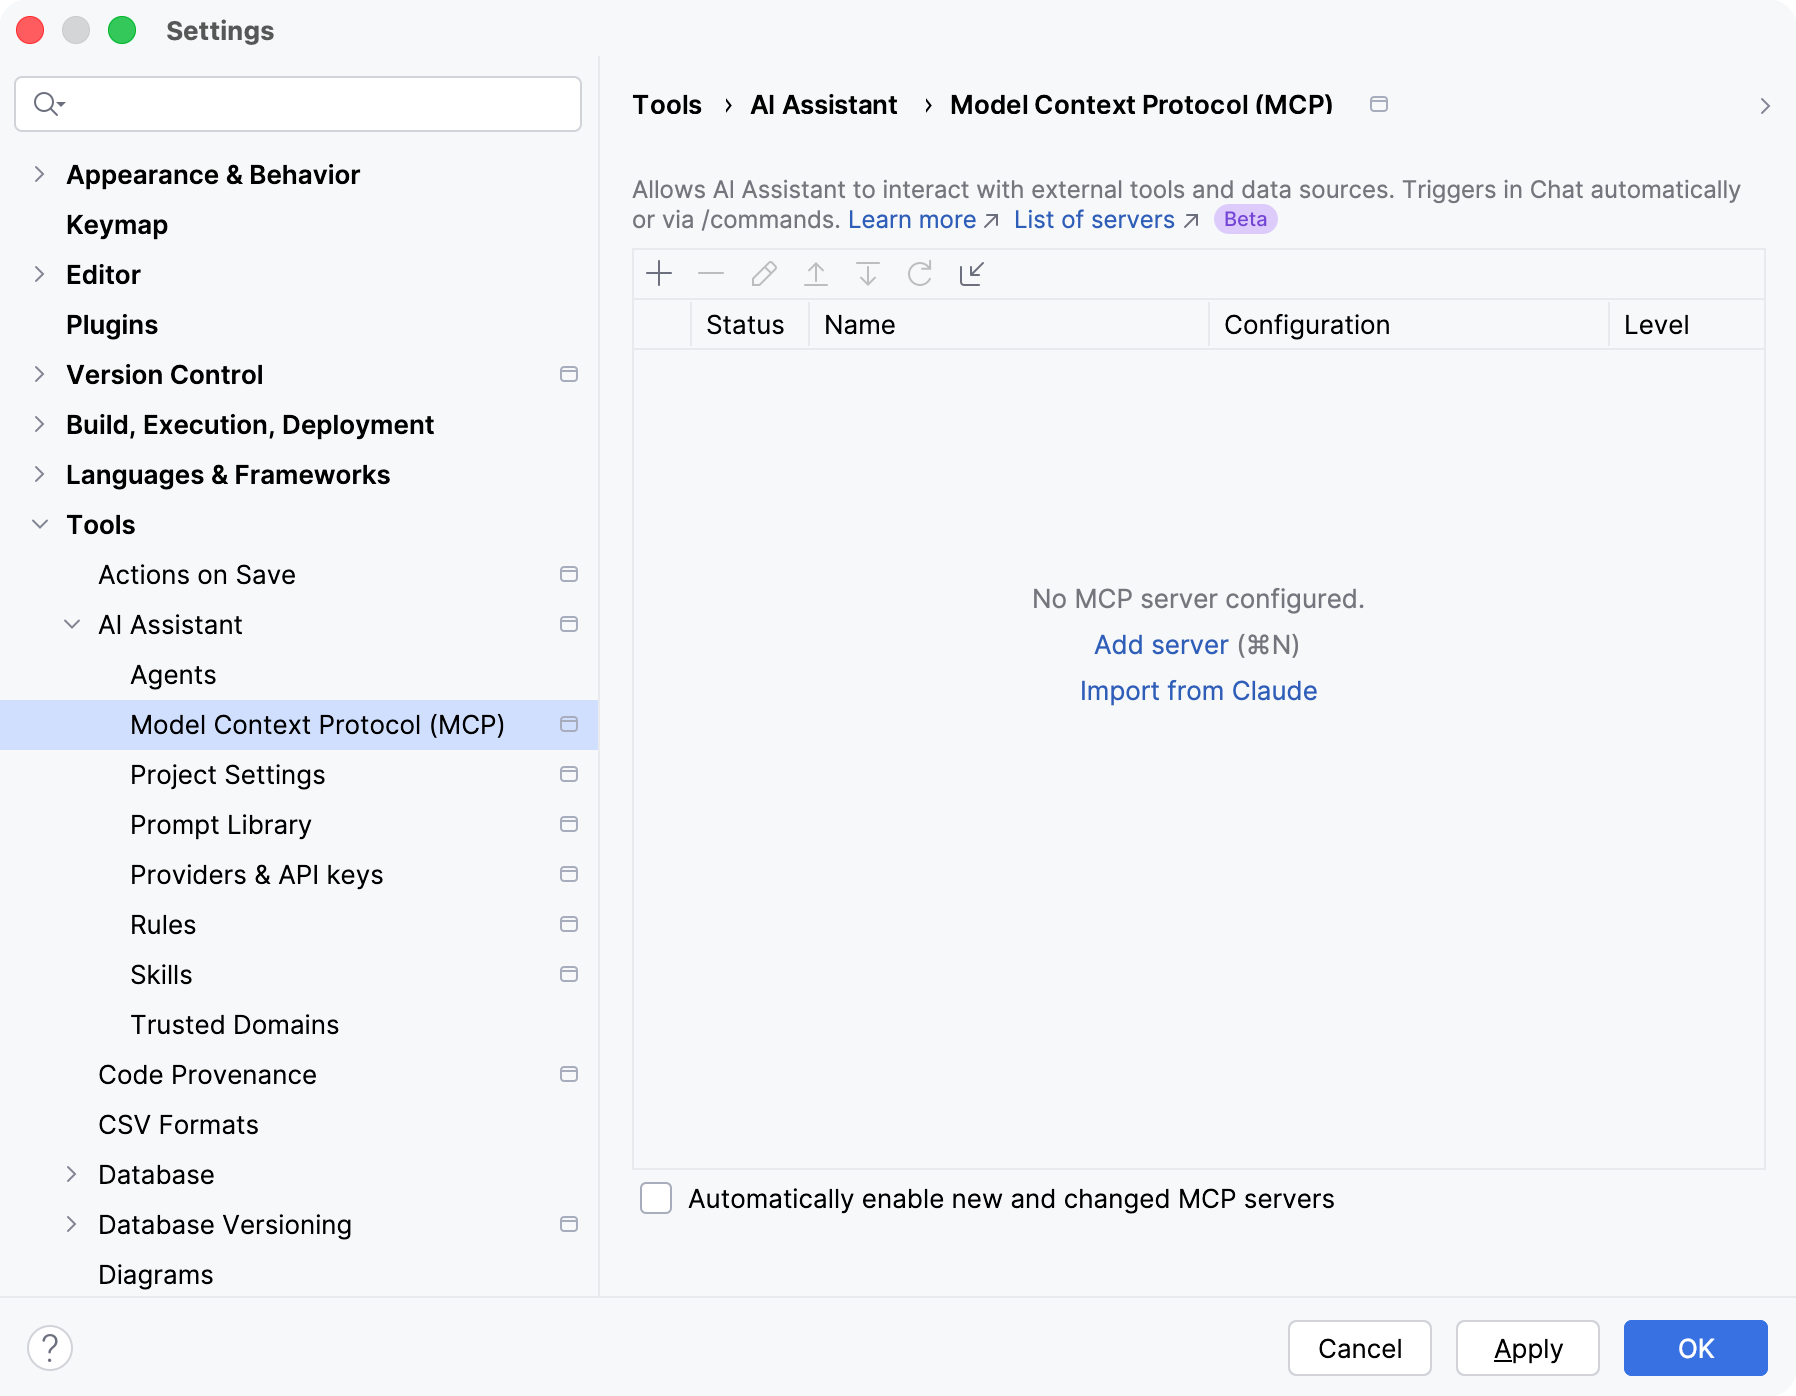Screen dimensions: 1796x1396
Task: Click project icon on Prompt Library row
Action: tap(569, 824)
